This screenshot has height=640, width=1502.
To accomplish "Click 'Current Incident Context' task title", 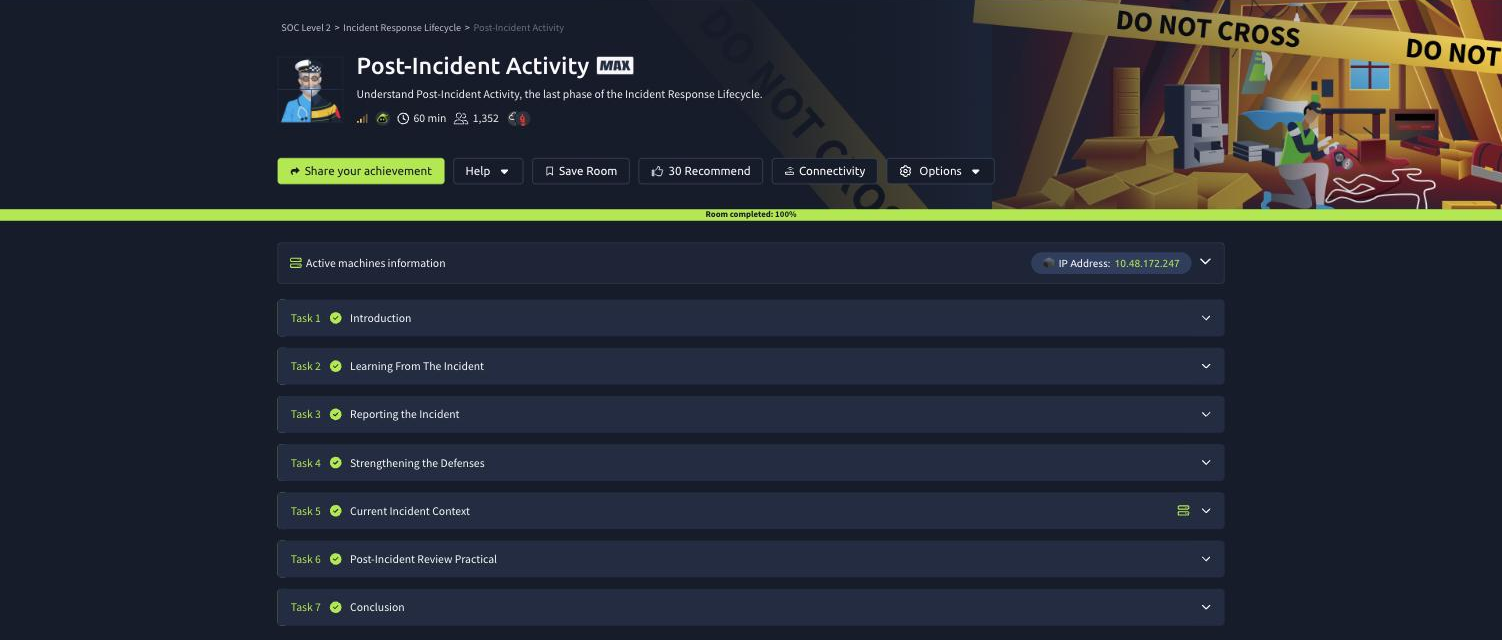I will (410, 511).
